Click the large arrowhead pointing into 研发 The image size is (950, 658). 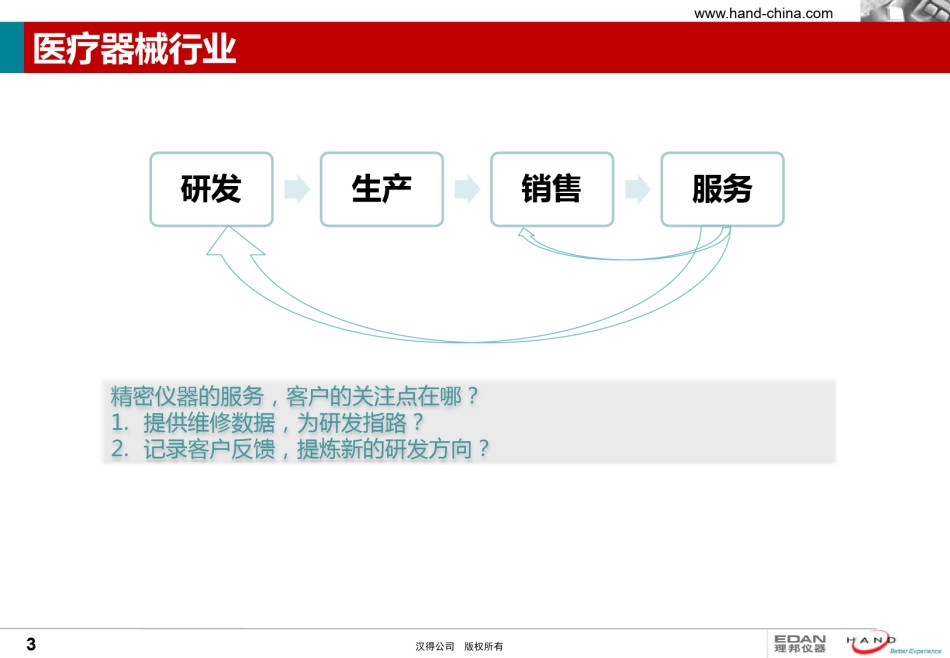coord(234,242)
